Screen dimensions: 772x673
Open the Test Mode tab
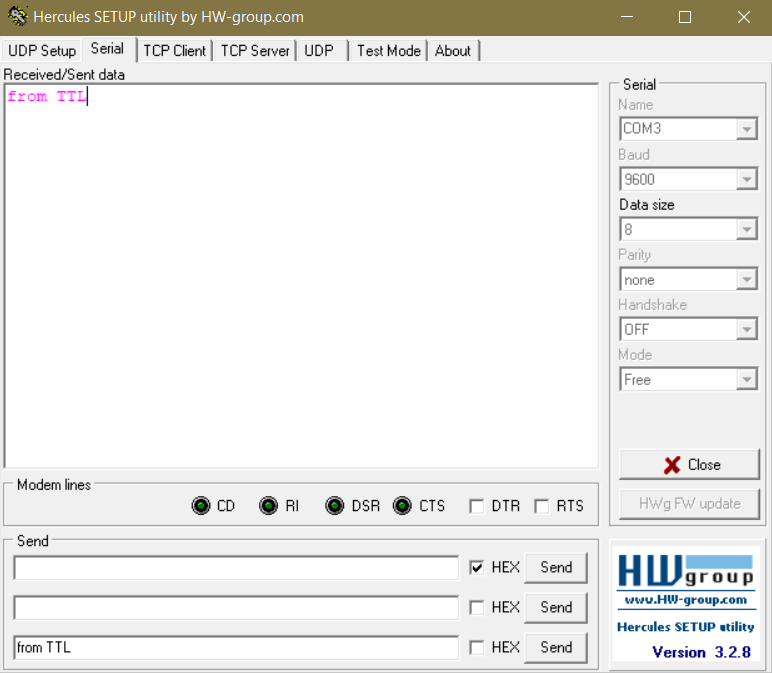(x=388, y=51)
